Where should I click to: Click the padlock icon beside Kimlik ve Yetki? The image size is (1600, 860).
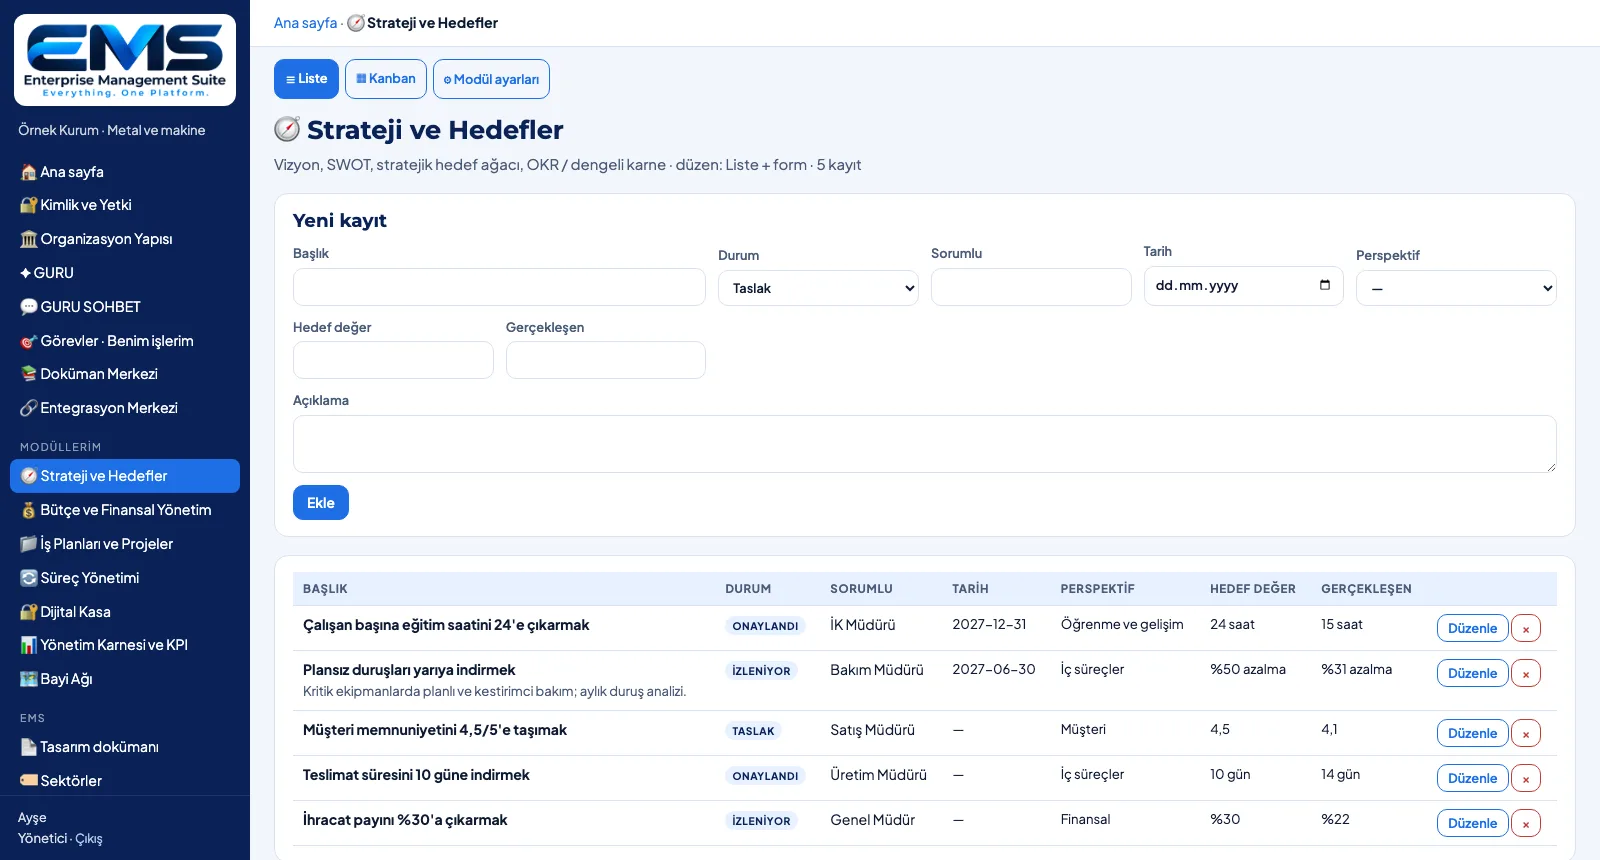point(29,205)
